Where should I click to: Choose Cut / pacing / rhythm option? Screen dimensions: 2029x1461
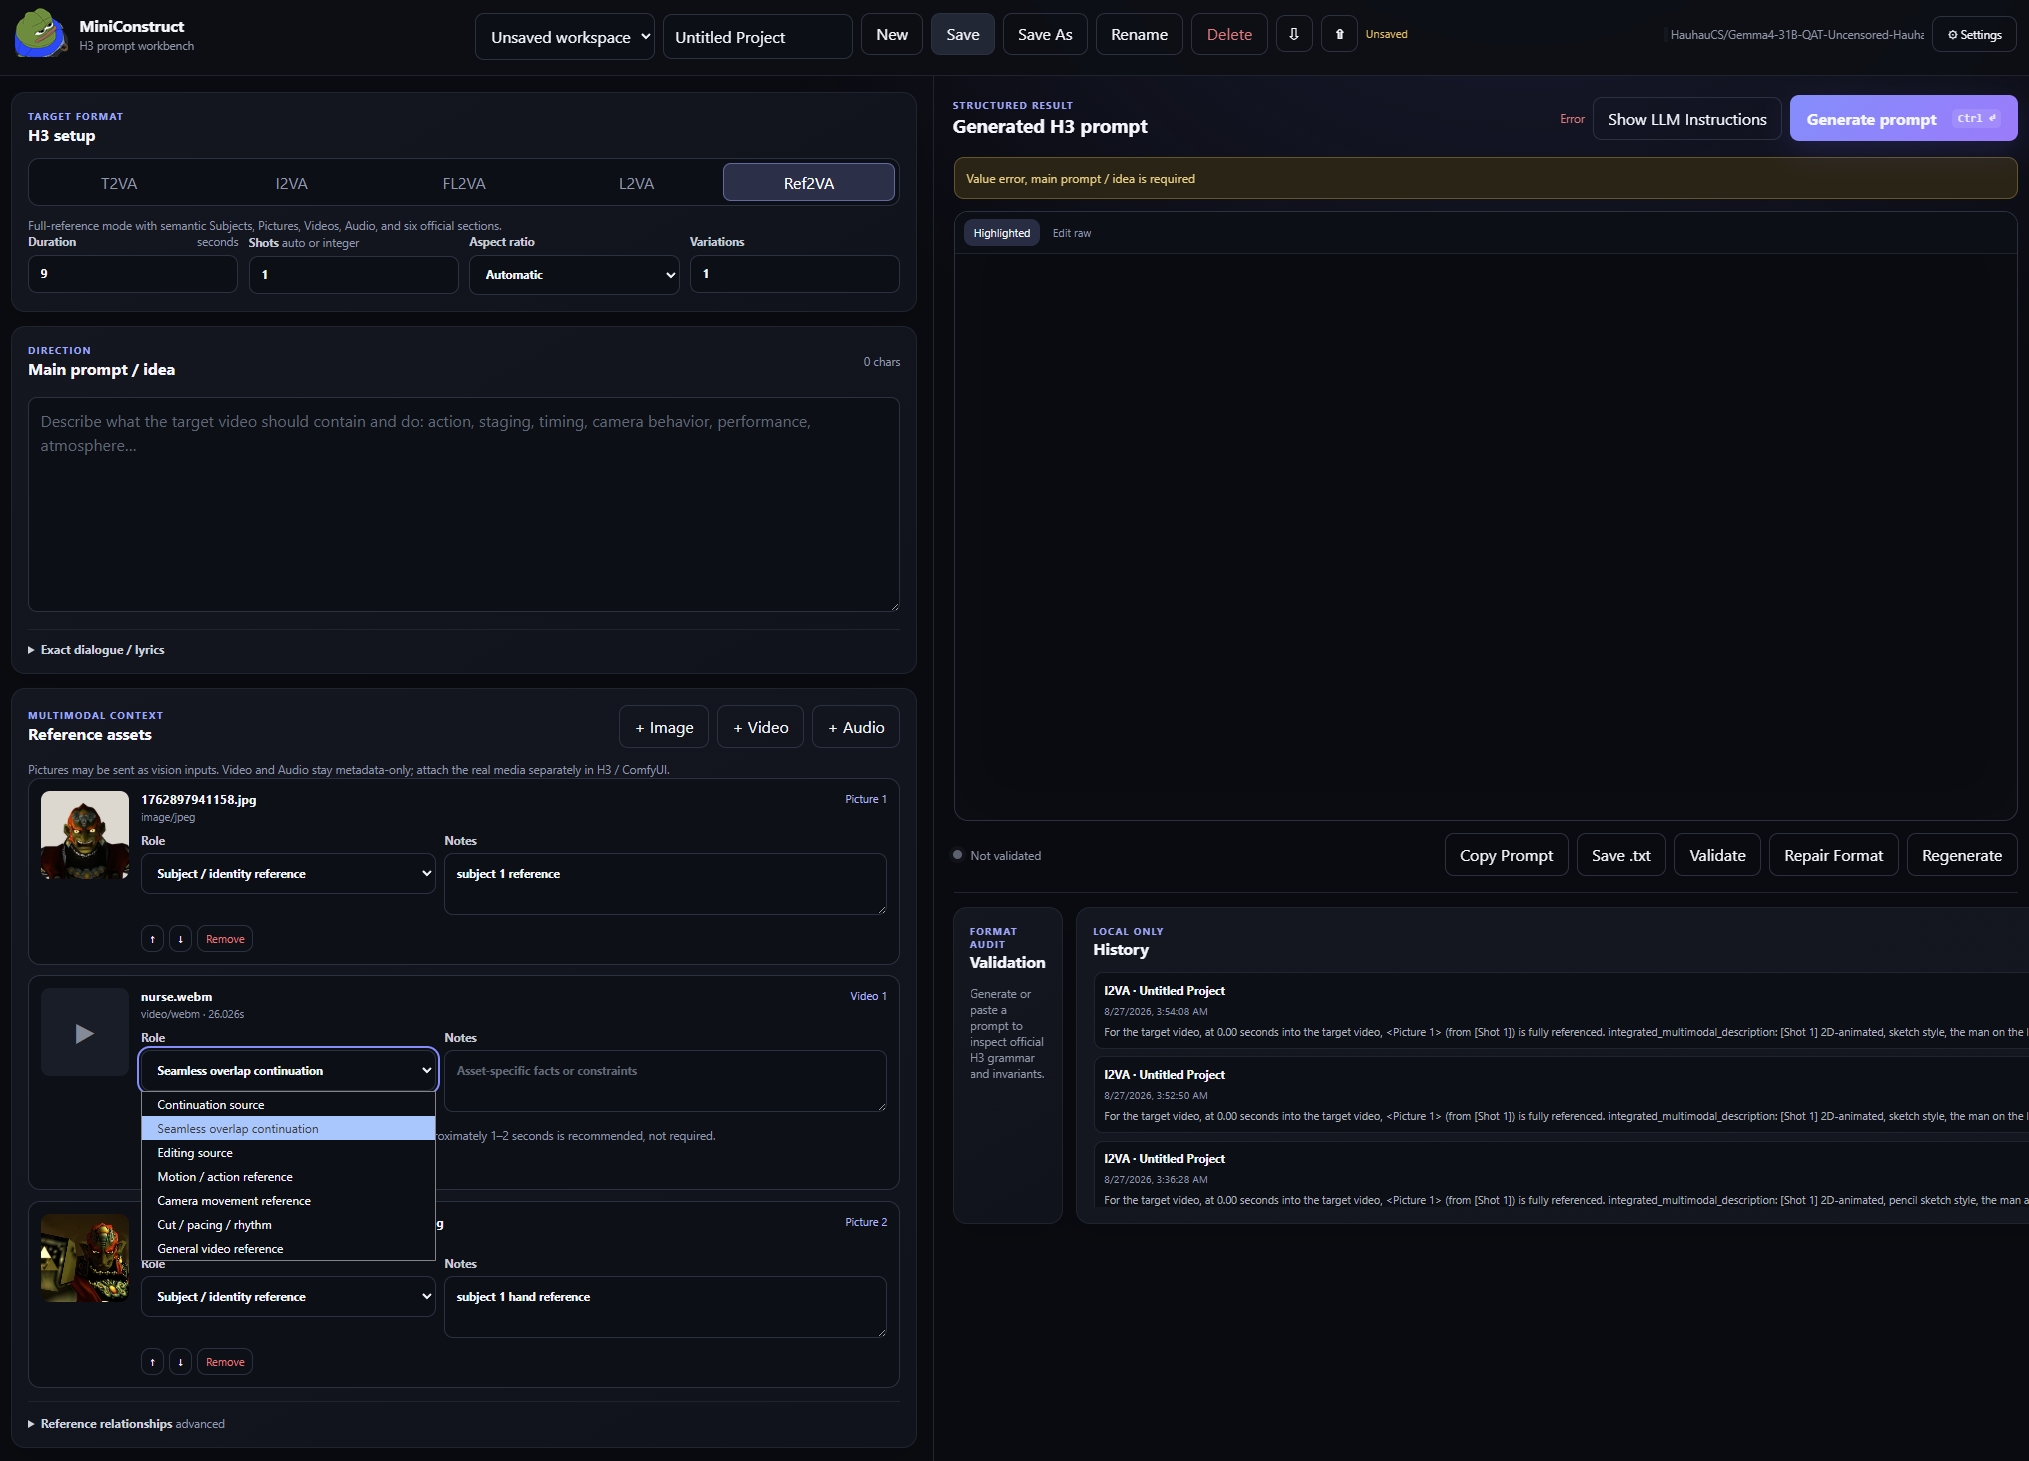coord(288,1225)
